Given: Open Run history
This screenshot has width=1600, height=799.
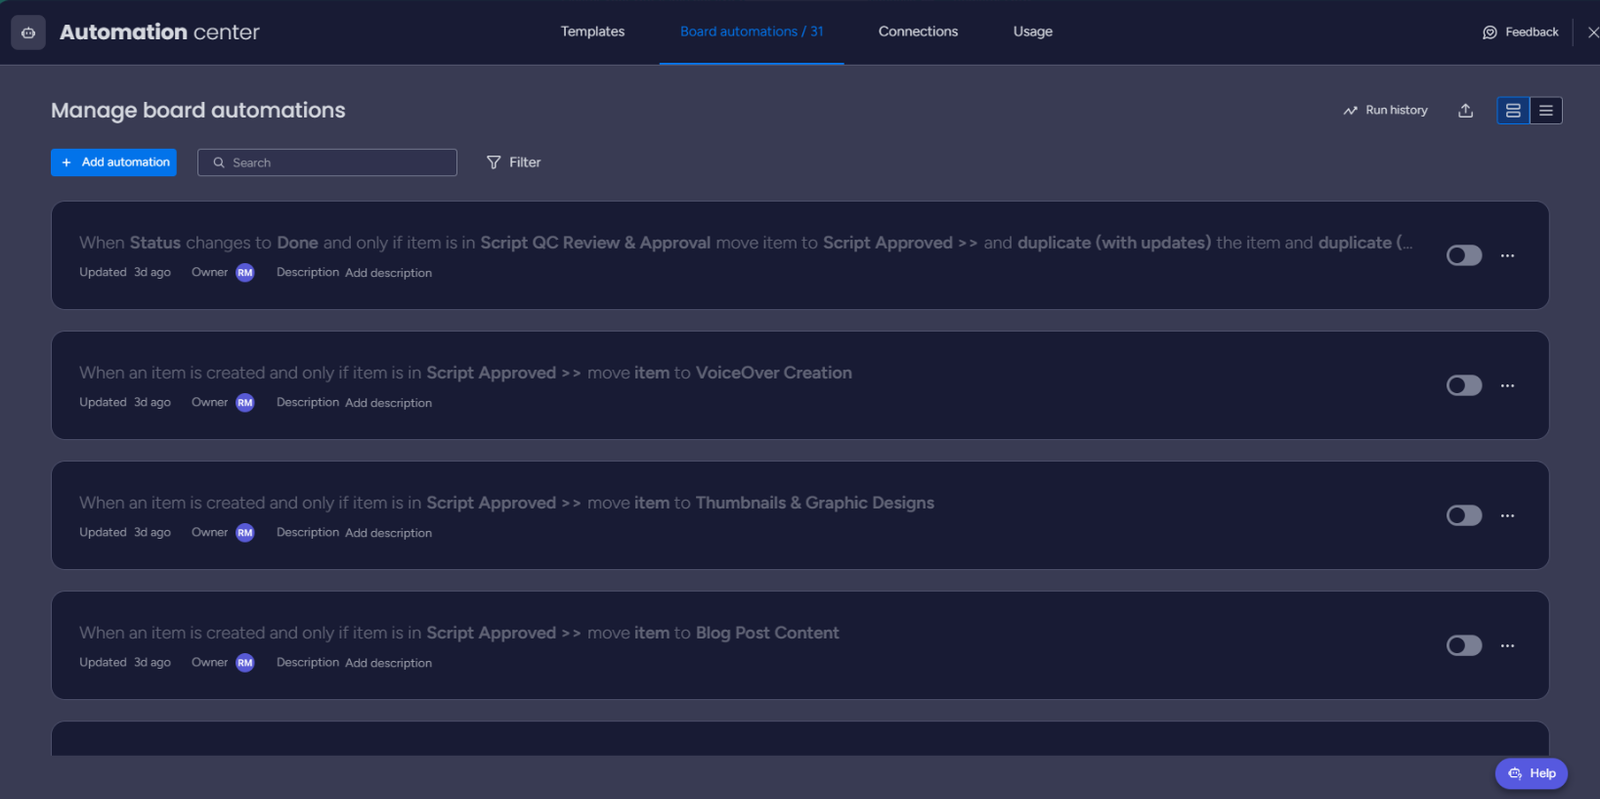Looking at the screenshot, I should [x=1385, y=110].
